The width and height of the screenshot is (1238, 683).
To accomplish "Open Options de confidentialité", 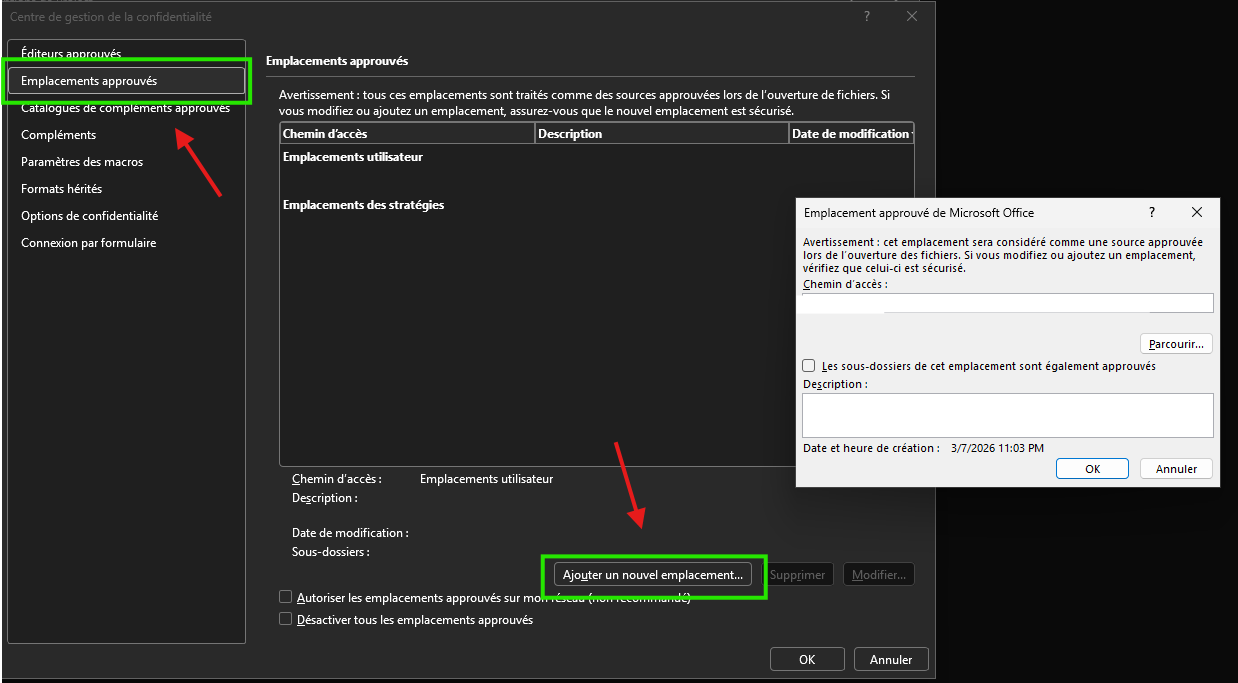I will [x=90, y=216].
